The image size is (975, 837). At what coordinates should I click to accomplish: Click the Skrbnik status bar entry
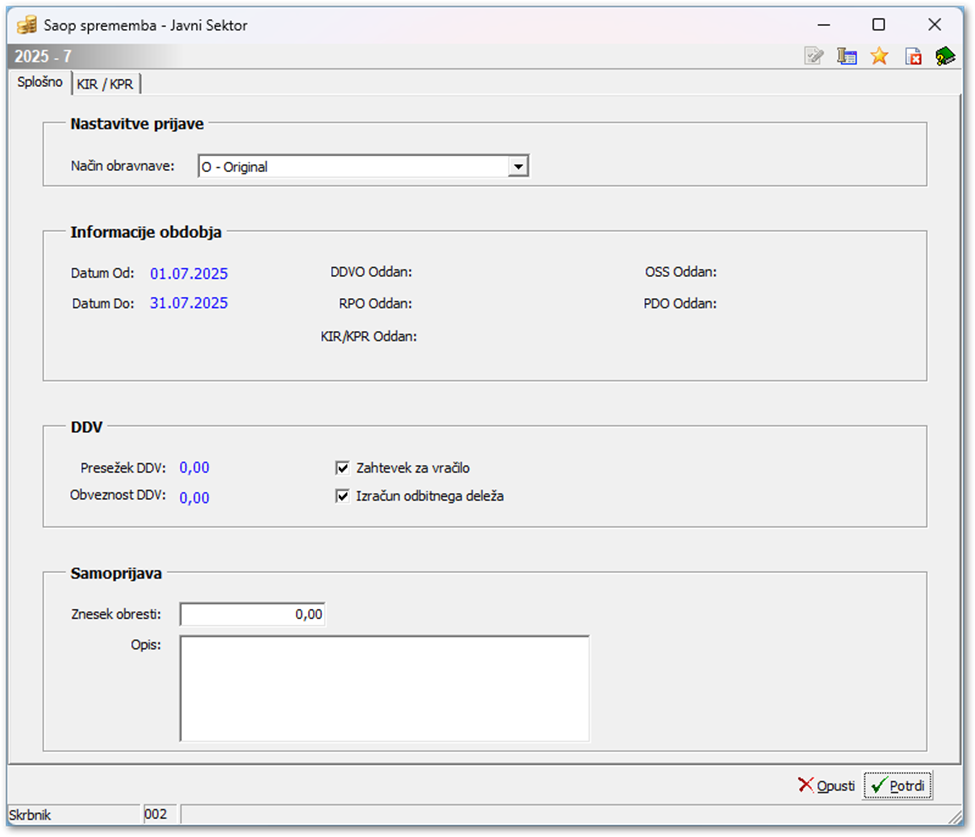(x=30, y=815)
